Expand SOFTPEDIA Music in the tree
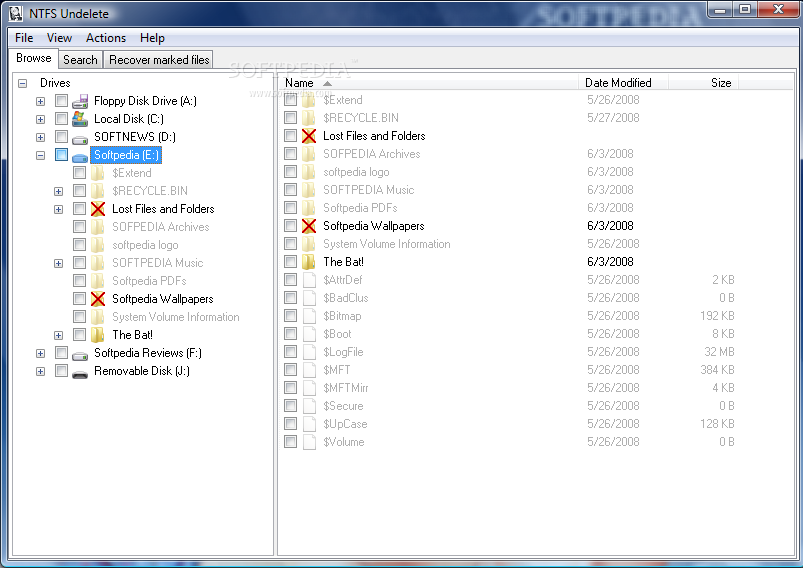803x568 pixels. tap(58, 263)
